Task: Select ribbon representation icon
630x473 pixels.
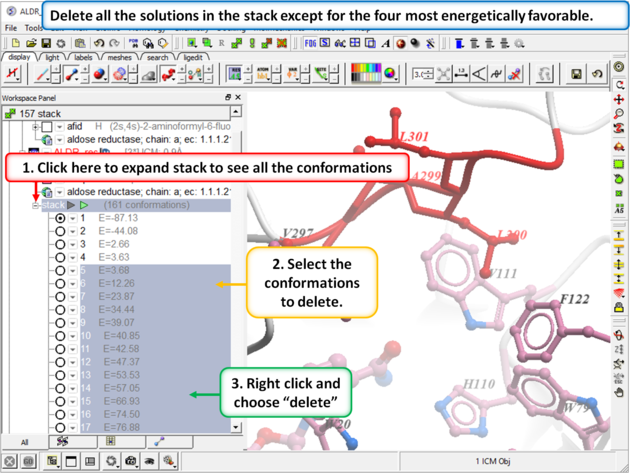Action: point(168,74)
